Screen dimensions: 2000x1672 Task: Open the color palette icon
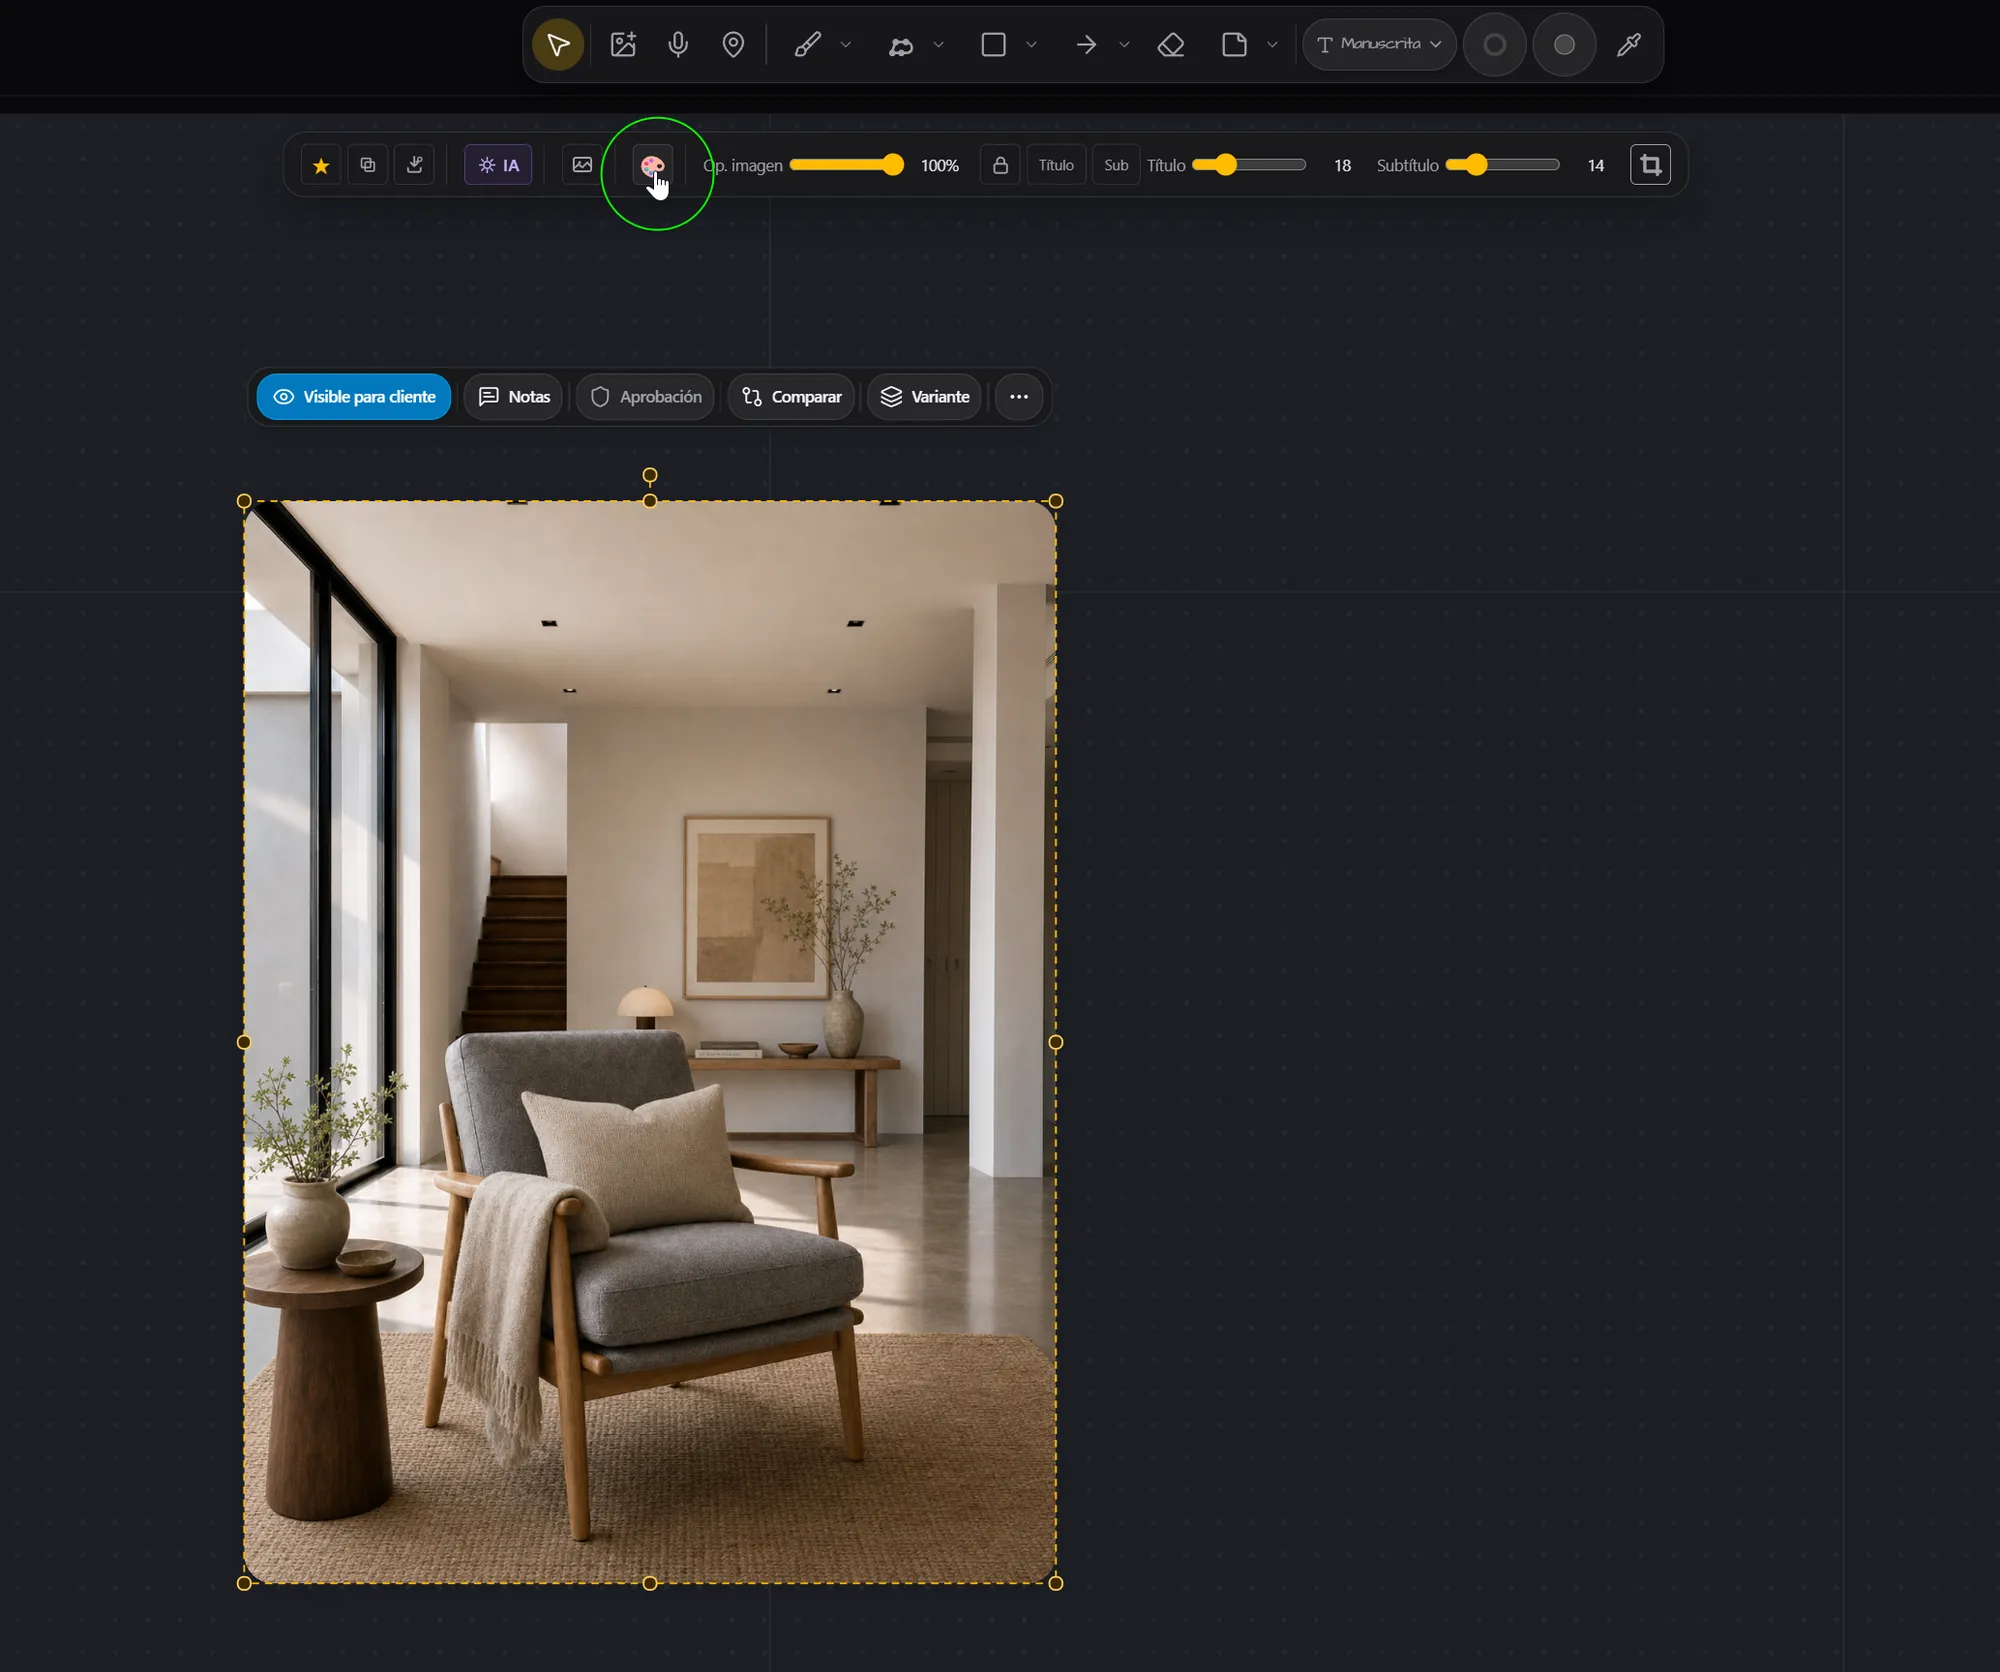(x=652, y=165)
